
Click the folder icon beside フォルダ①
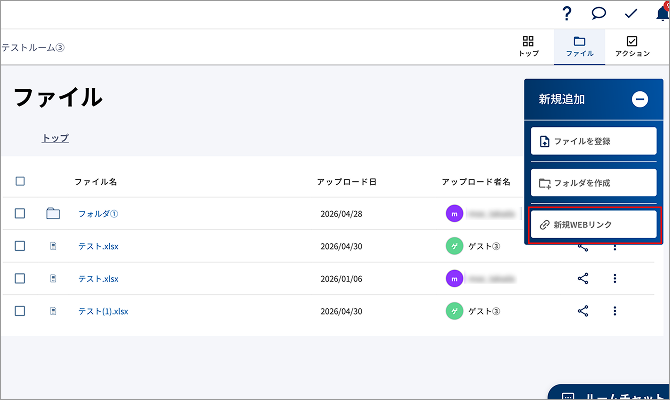pyautogui.click(x=53, y=213)
